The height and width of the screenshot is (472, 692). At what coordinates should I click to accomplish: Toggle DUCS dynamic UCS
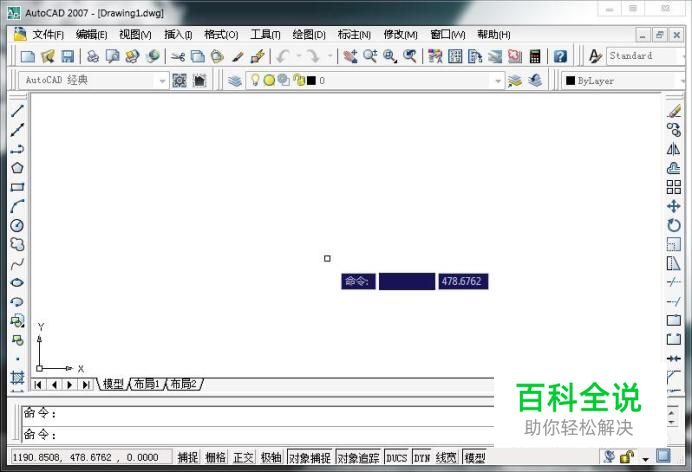pos(396,458)
